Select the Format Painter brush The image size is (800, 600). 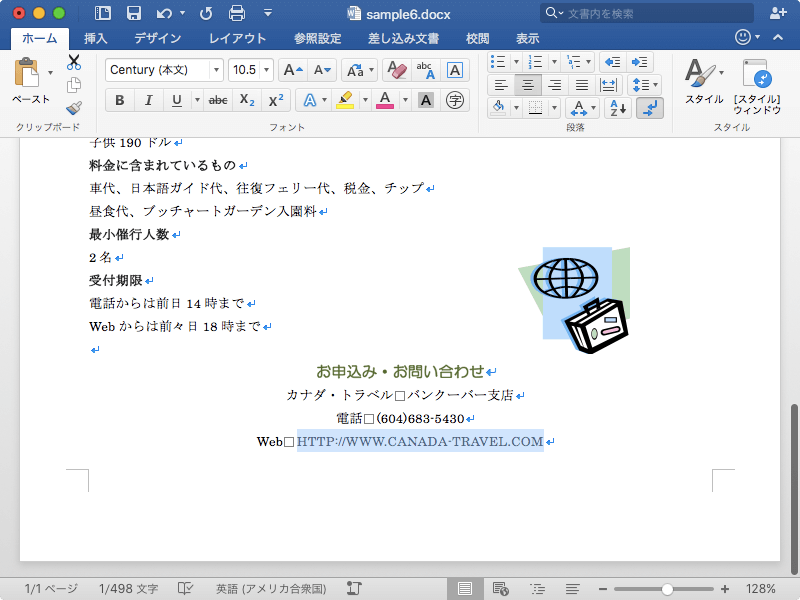(74, 108)
